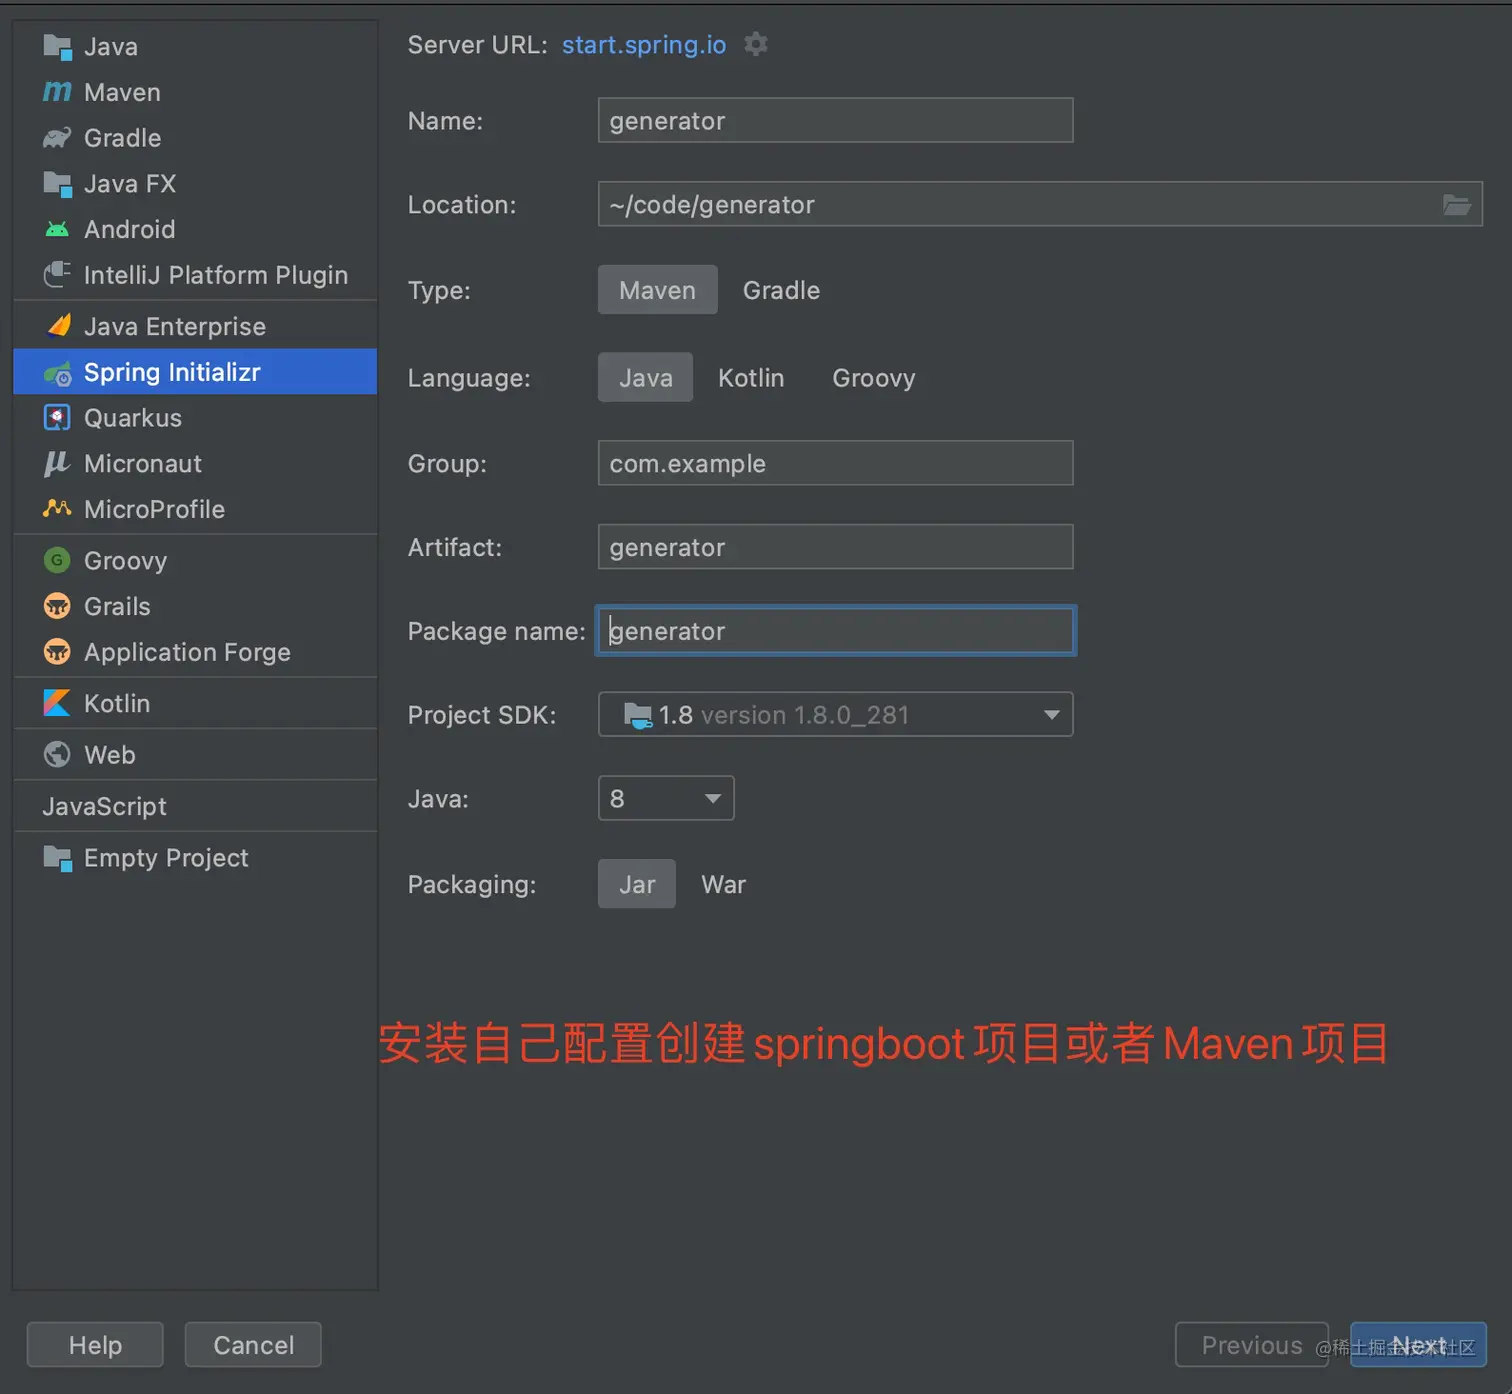This screenshot has height=1394, width=1512.
Task: Click the Web globe icon
Action: click(x=57, y=755)
